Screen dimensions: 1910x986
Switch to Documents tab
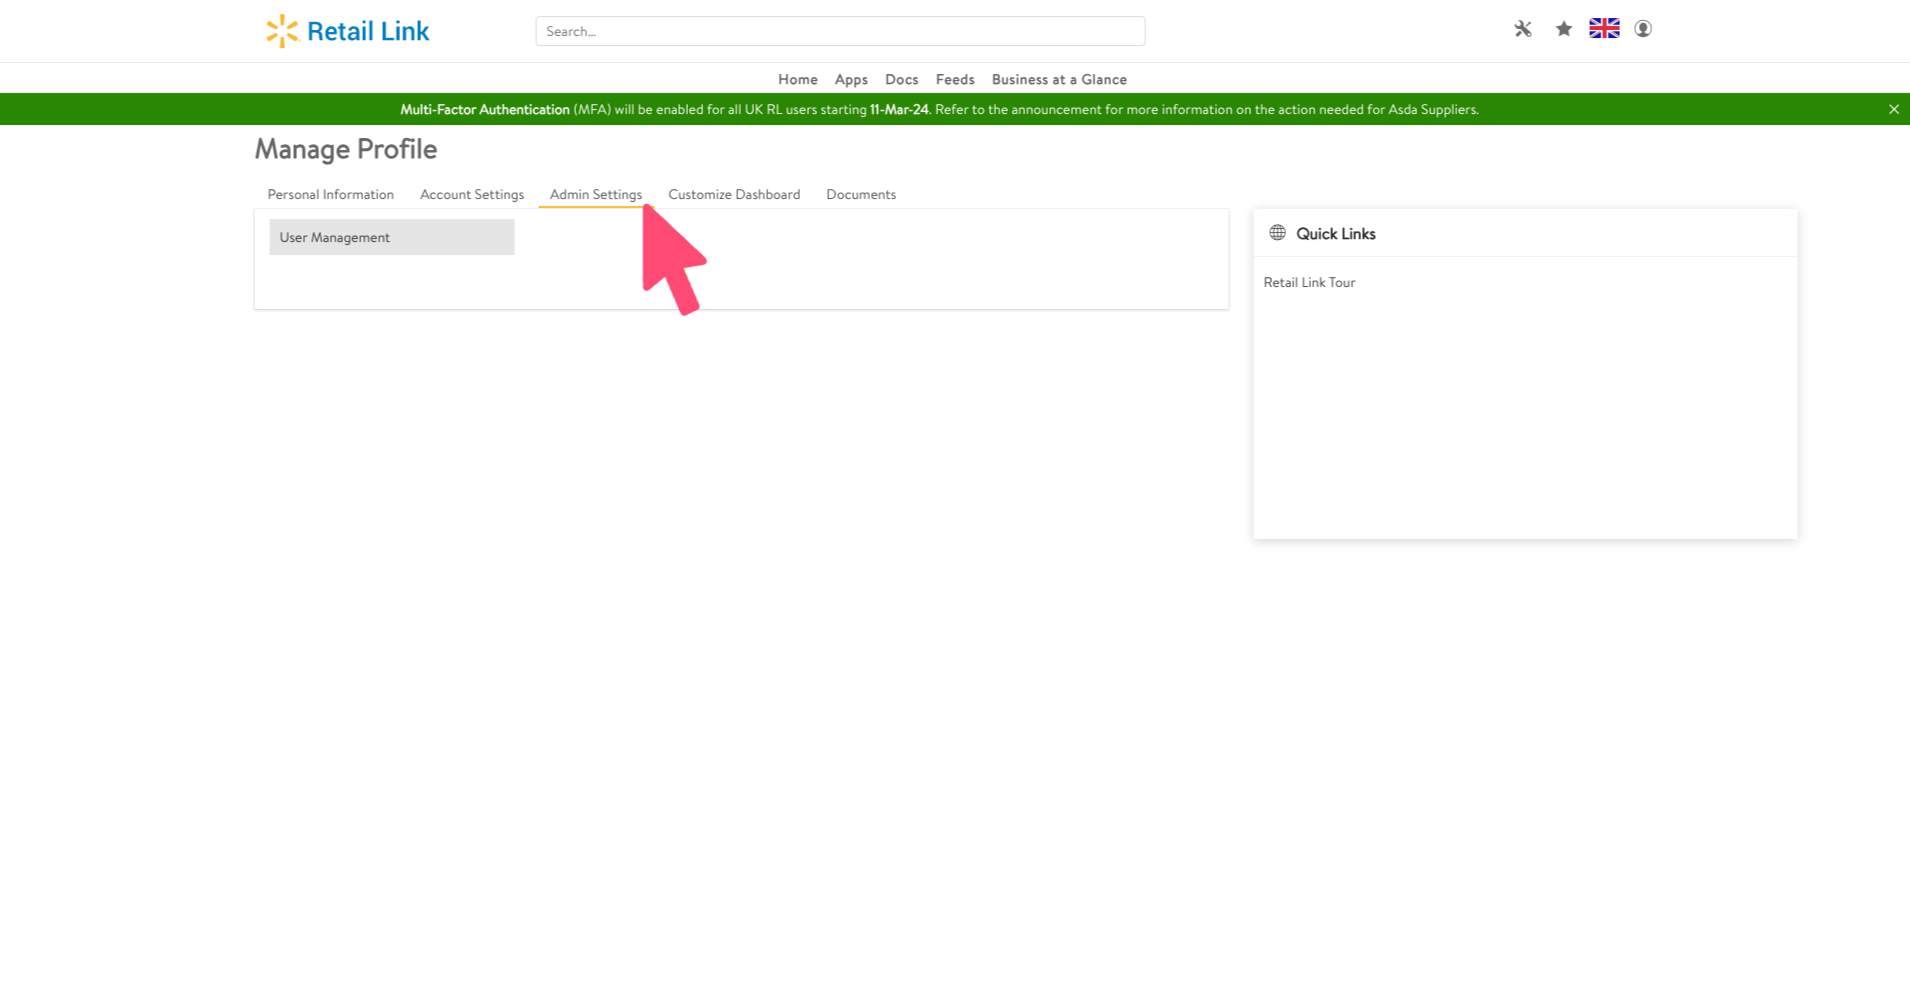pyautogui.click(x=861, y=194)
